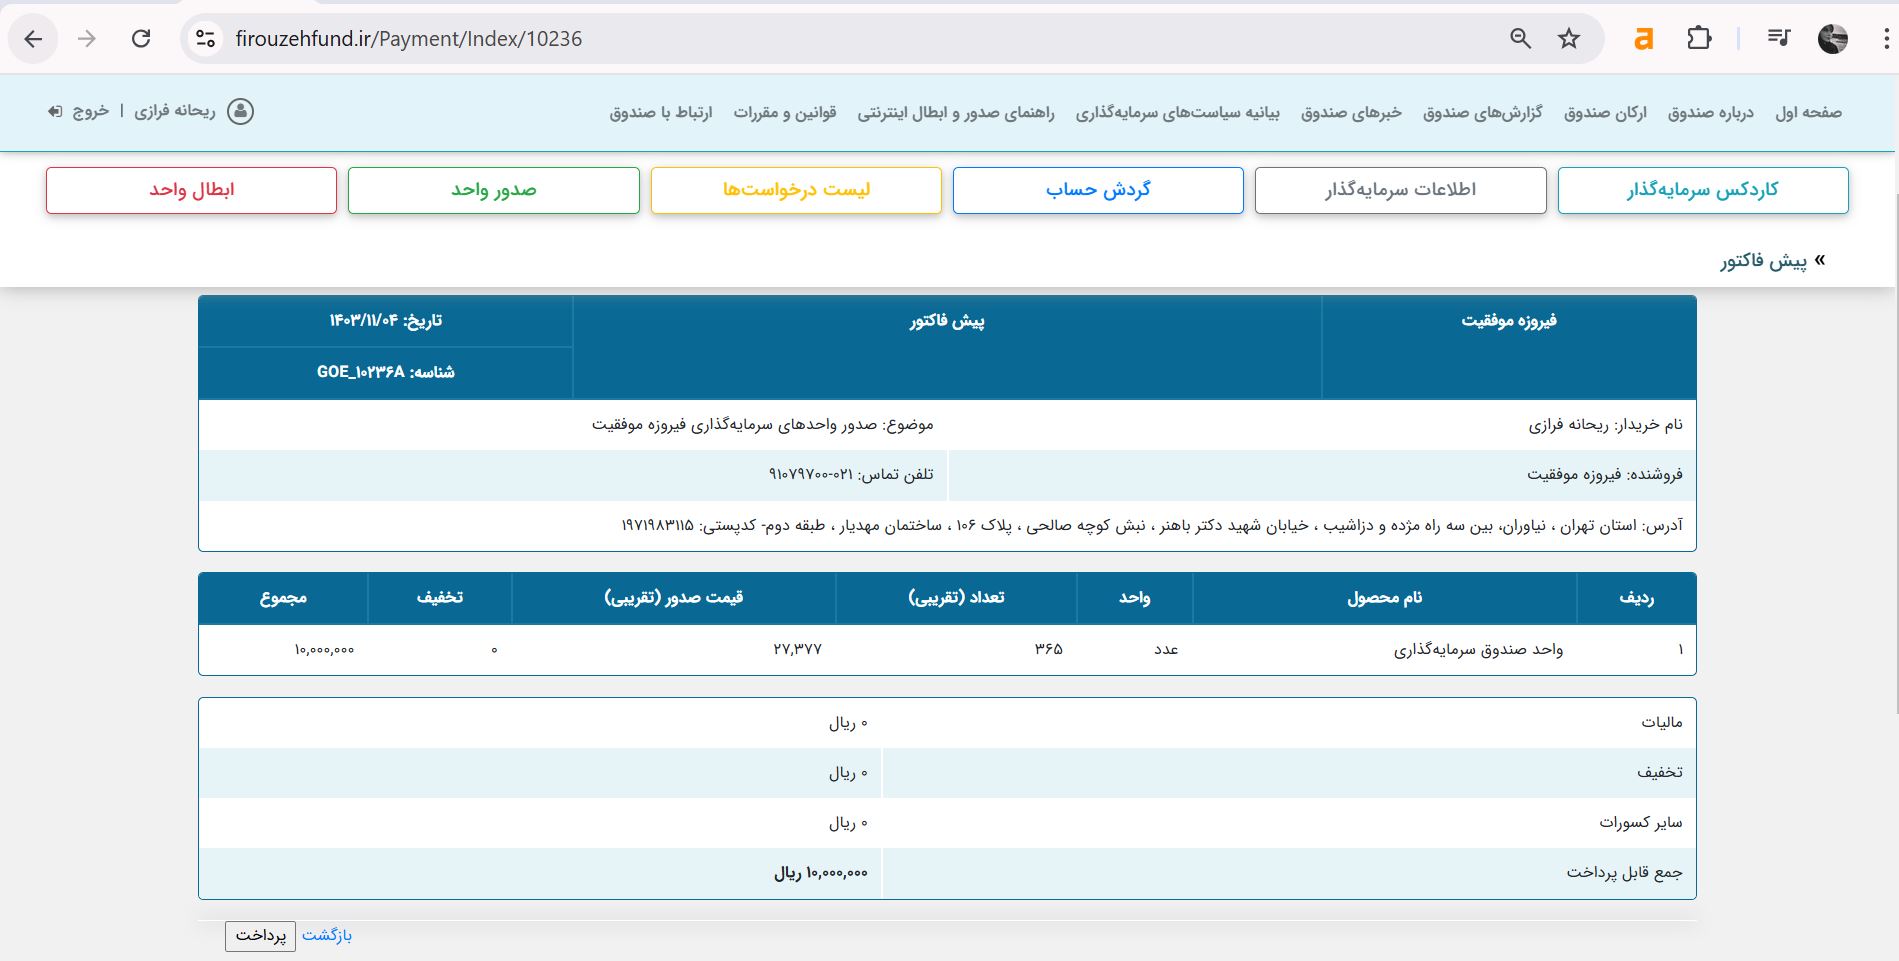Click the خروج logout link
The height and width of the screenshot is (961, 1899).
click(90, 111)
